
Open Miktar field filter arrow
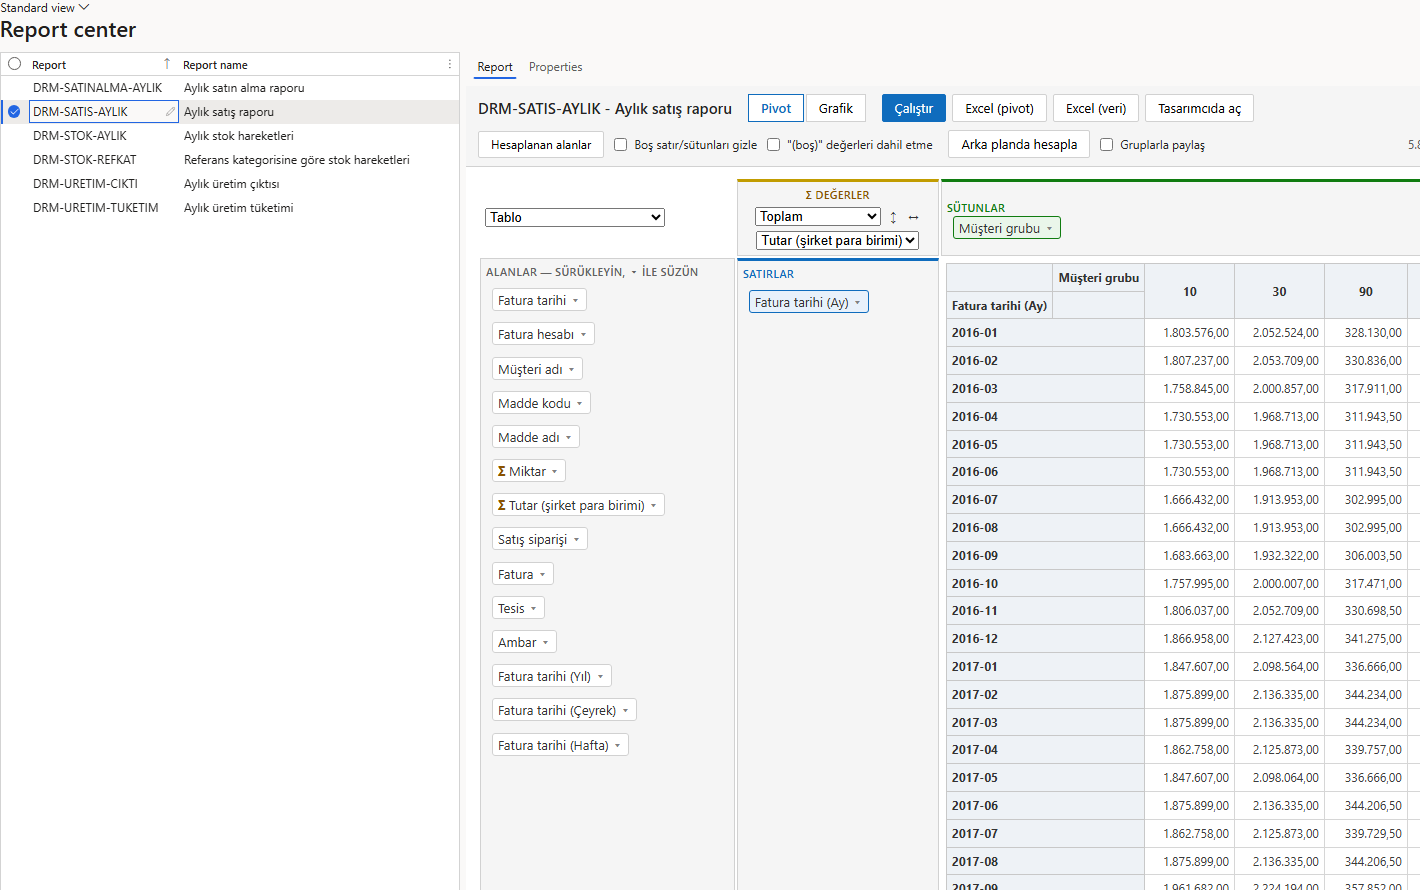555,472
